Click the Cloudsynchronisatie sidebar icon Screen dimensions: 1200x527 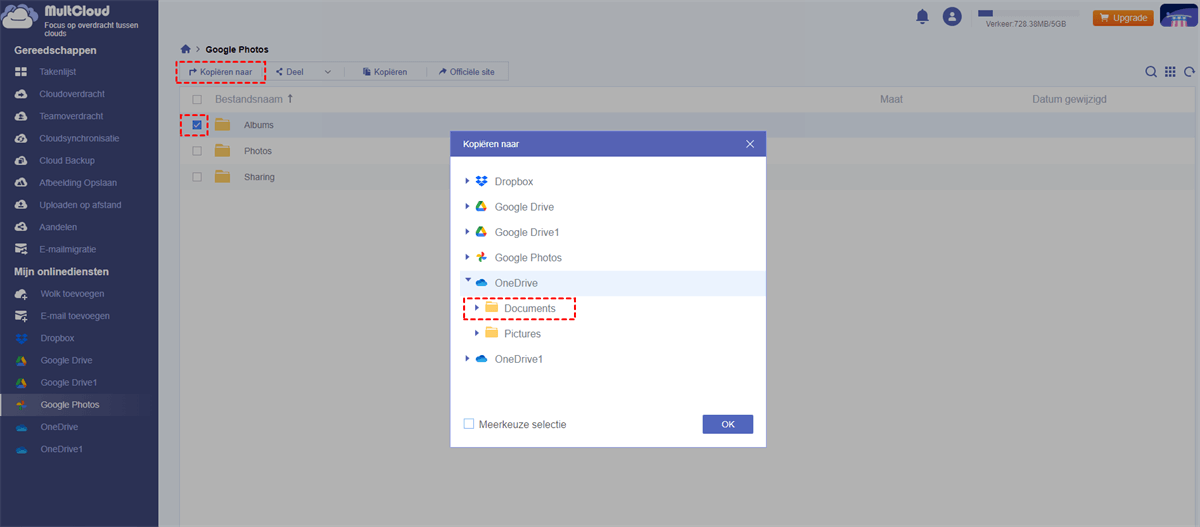point(20,138)
